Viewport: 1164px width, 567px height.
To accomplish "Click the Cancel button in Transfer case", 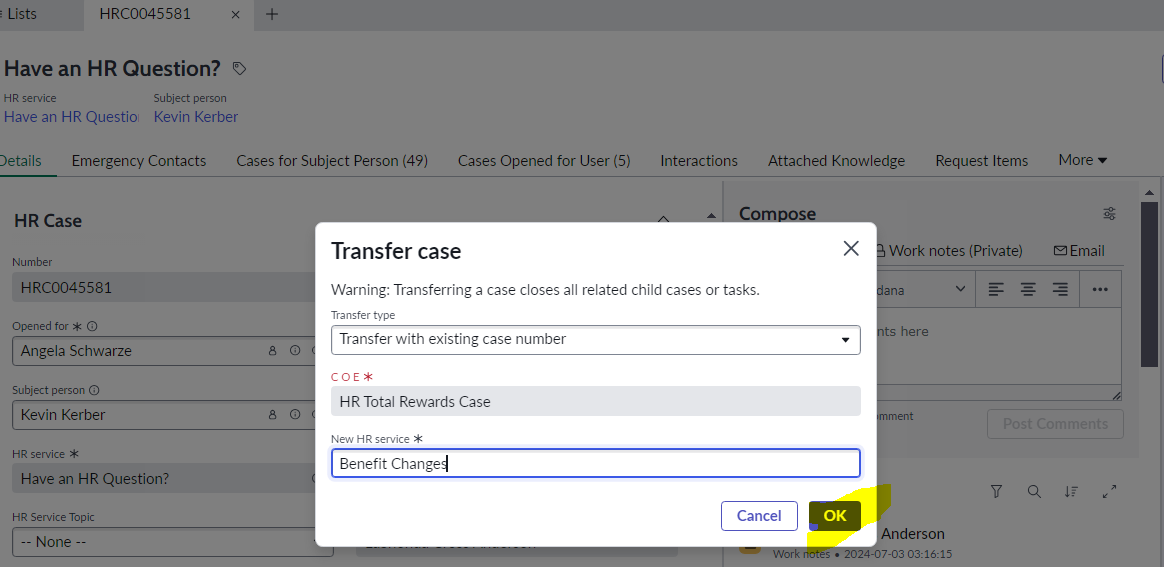I will [759, 516].
